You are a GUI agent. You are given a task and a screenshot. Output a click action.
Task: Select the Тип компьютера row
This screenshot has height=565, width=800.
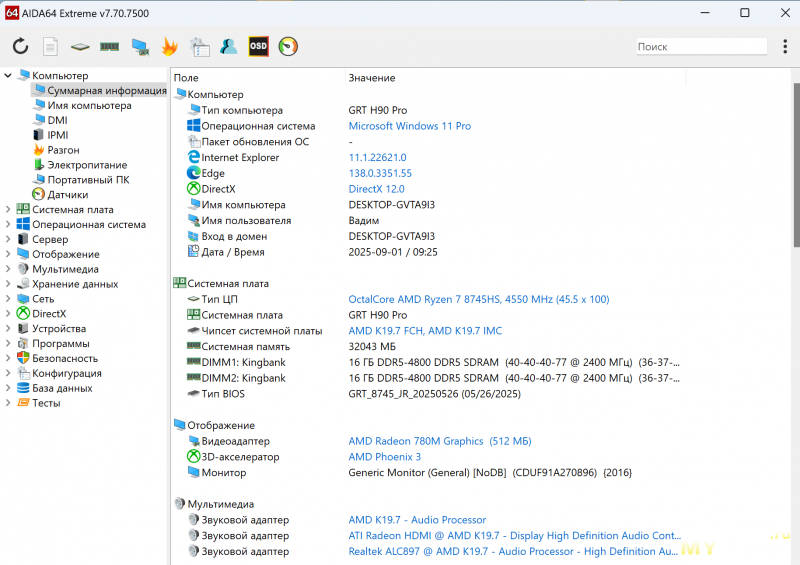[429, 110]
